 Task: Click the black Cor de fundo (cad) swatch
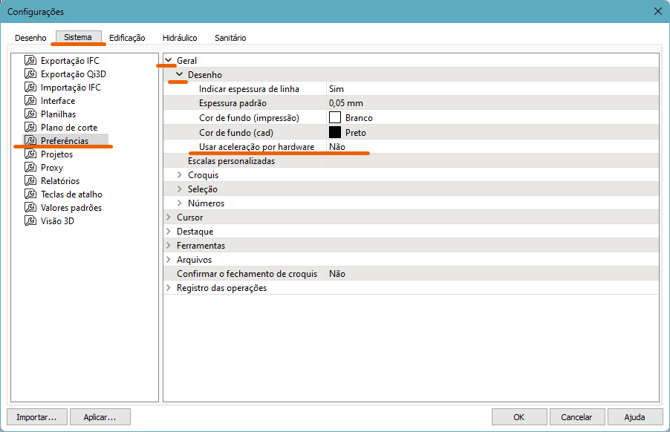point(335,132)
